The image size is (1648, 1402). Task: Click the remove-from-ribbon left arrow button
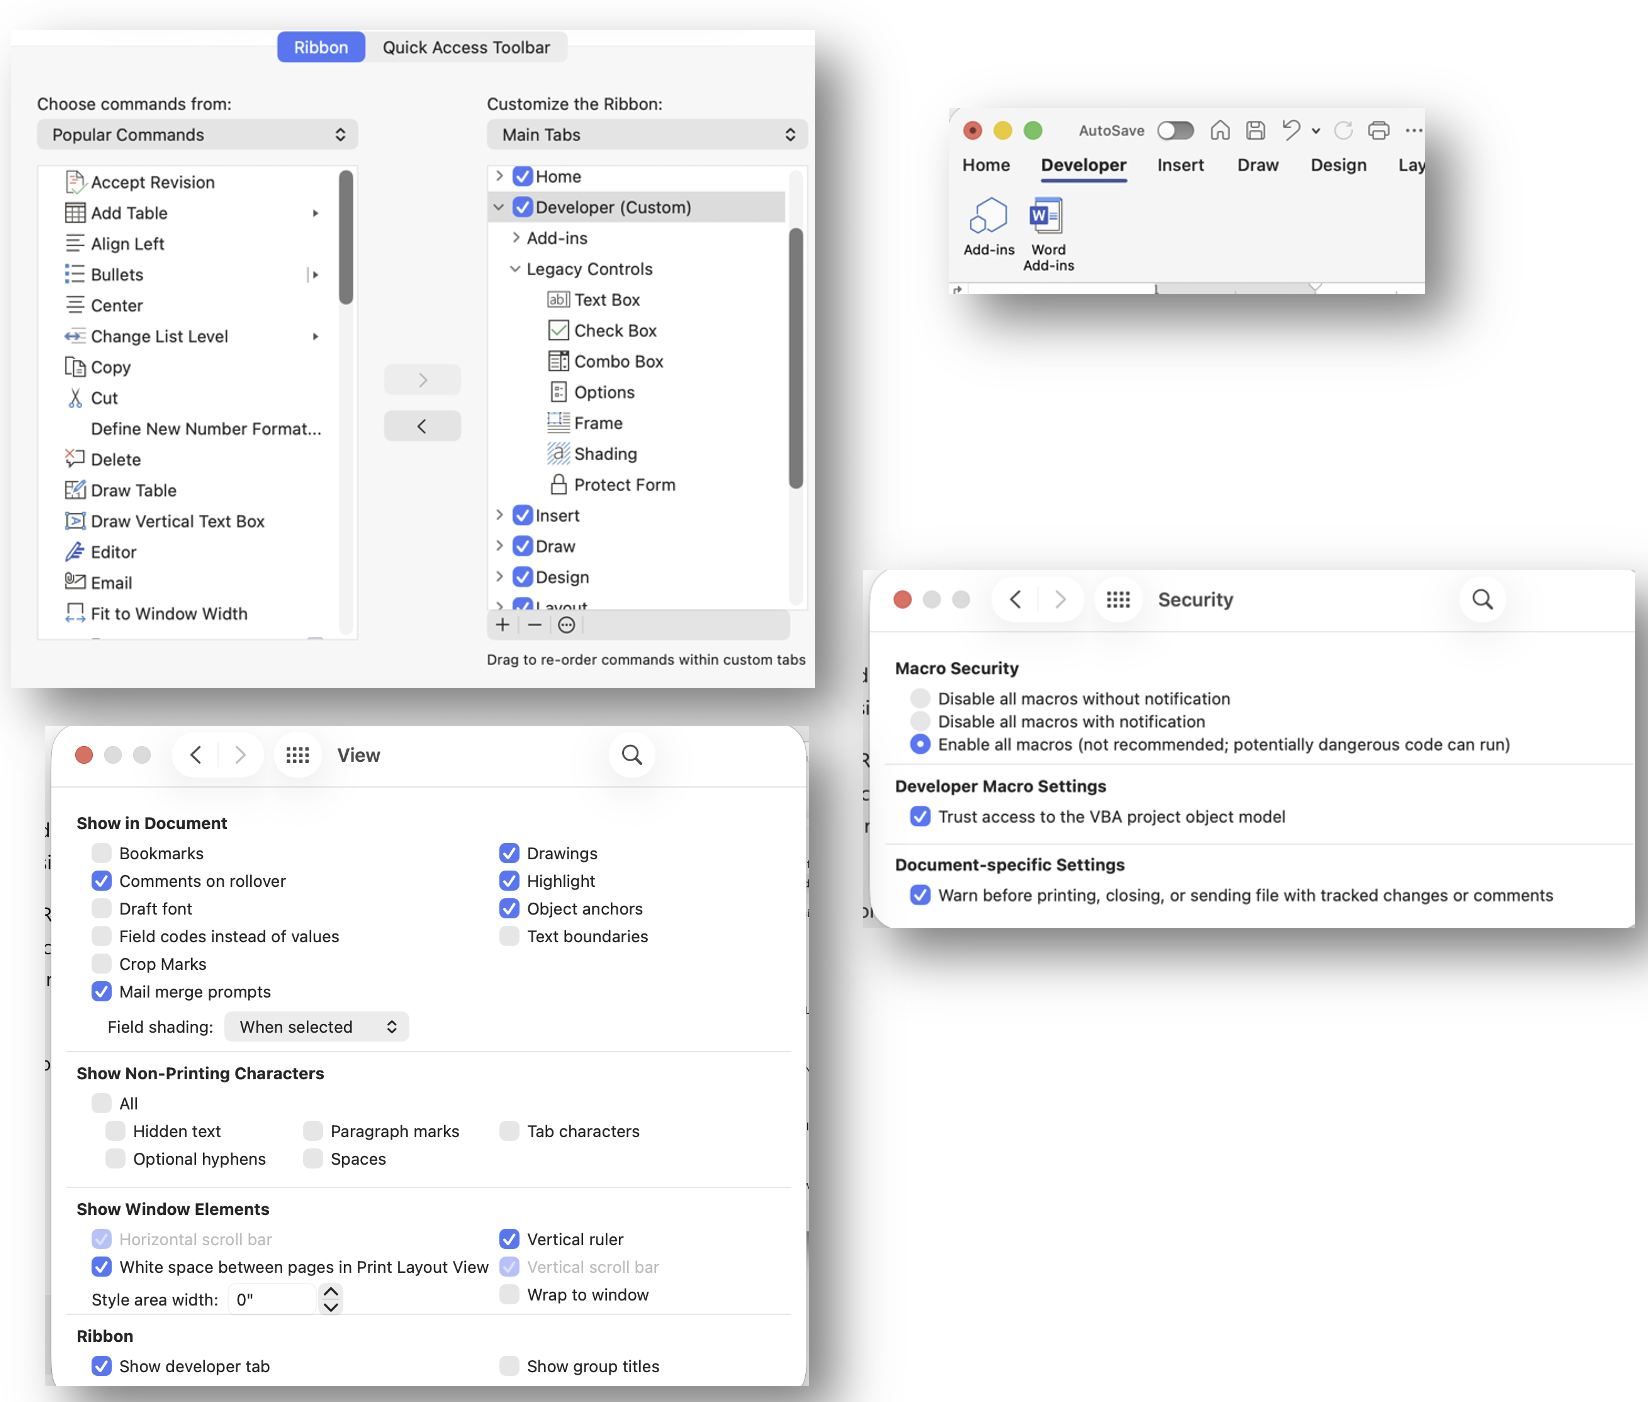coord(422,426)
